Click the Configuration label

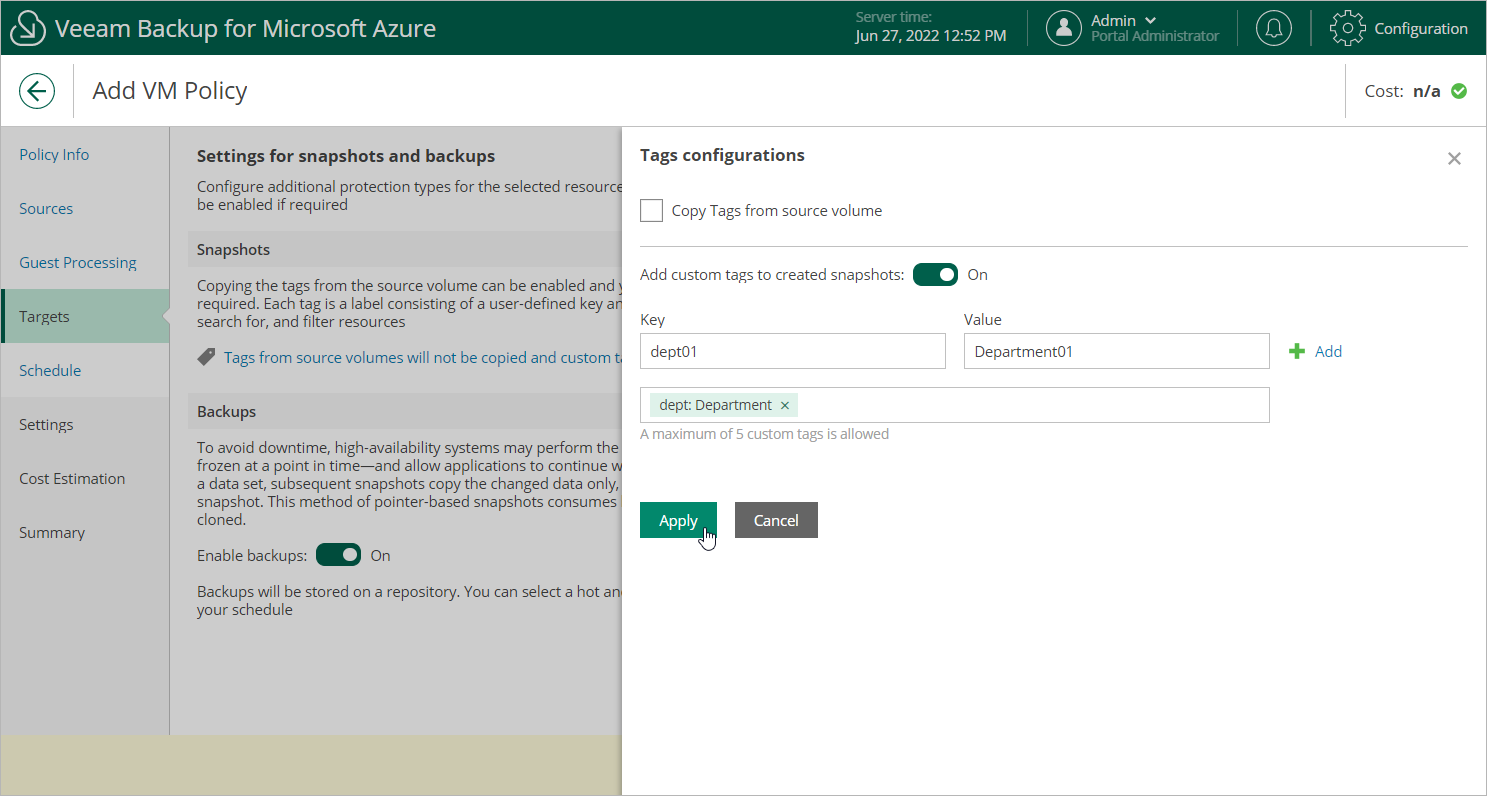click(1421, 28)
